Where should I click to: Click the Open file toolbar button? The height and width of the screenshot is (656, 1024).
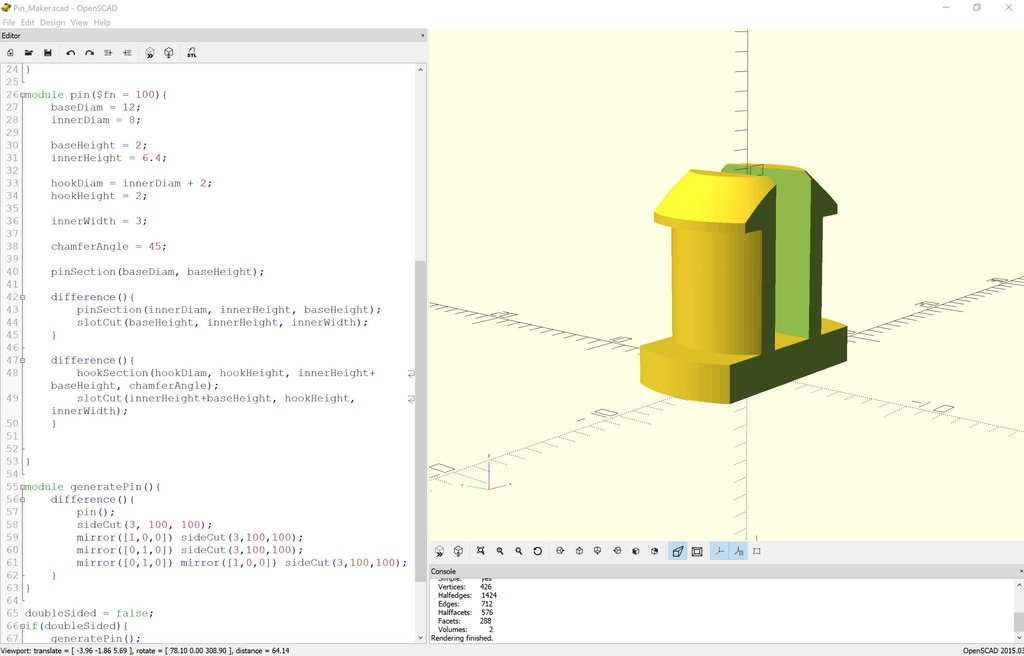[x=29, y=52]
